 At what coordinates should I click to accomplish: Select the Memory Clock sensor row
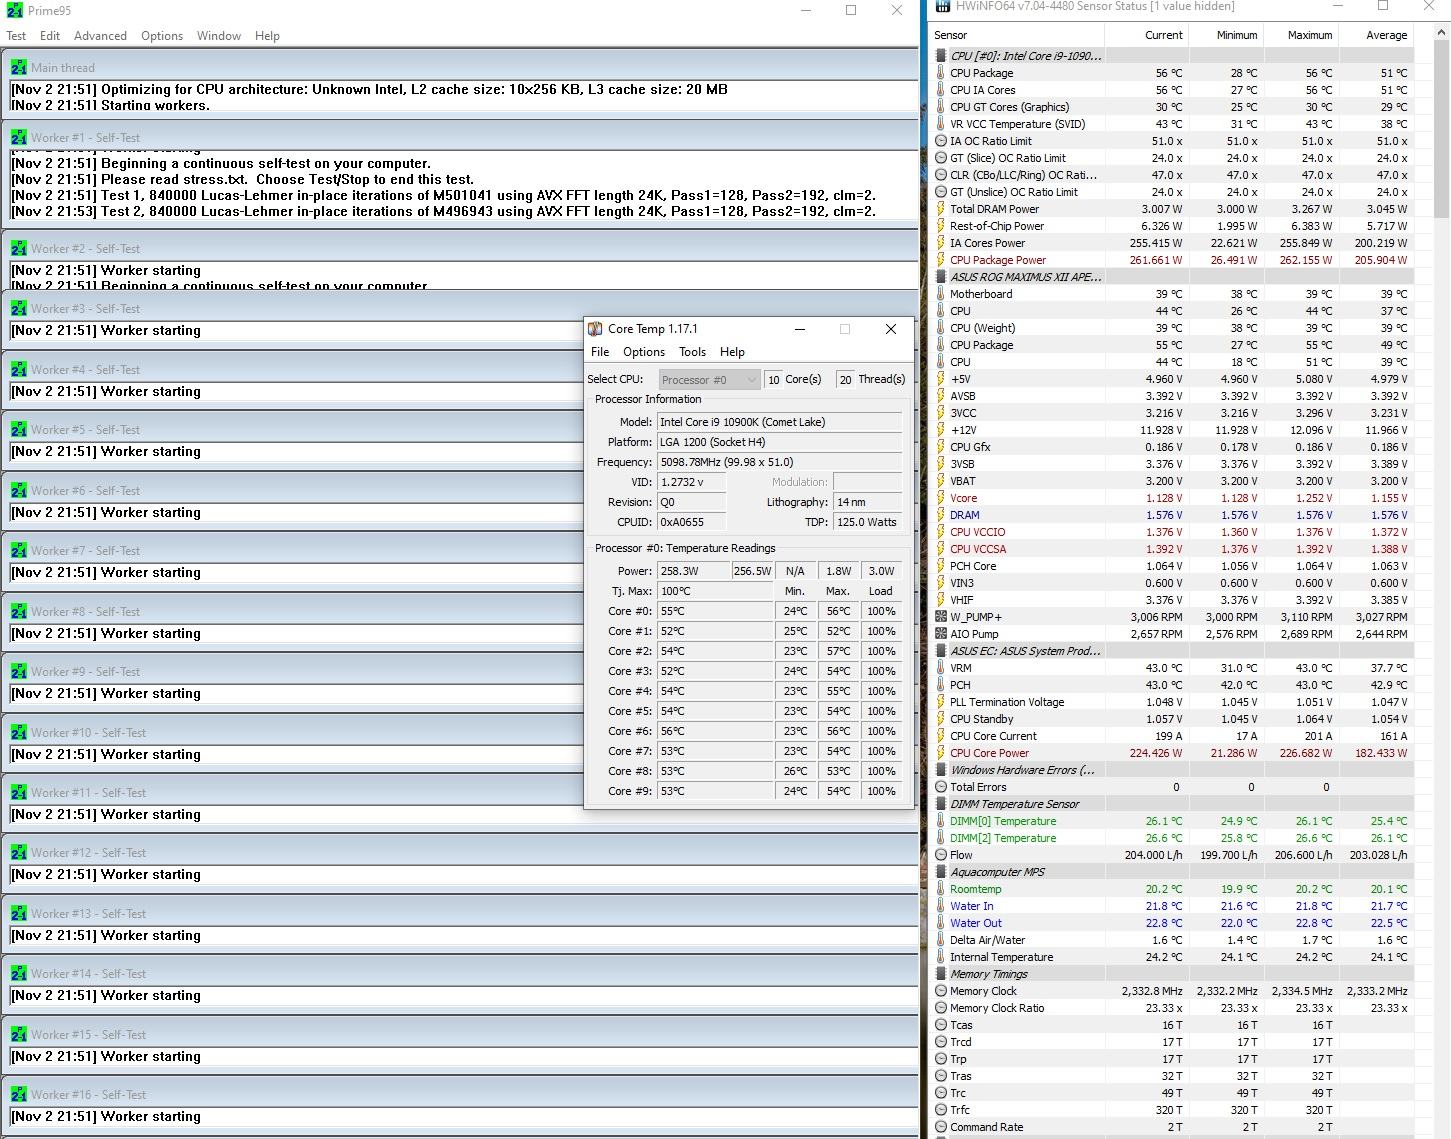(1172, 991)
